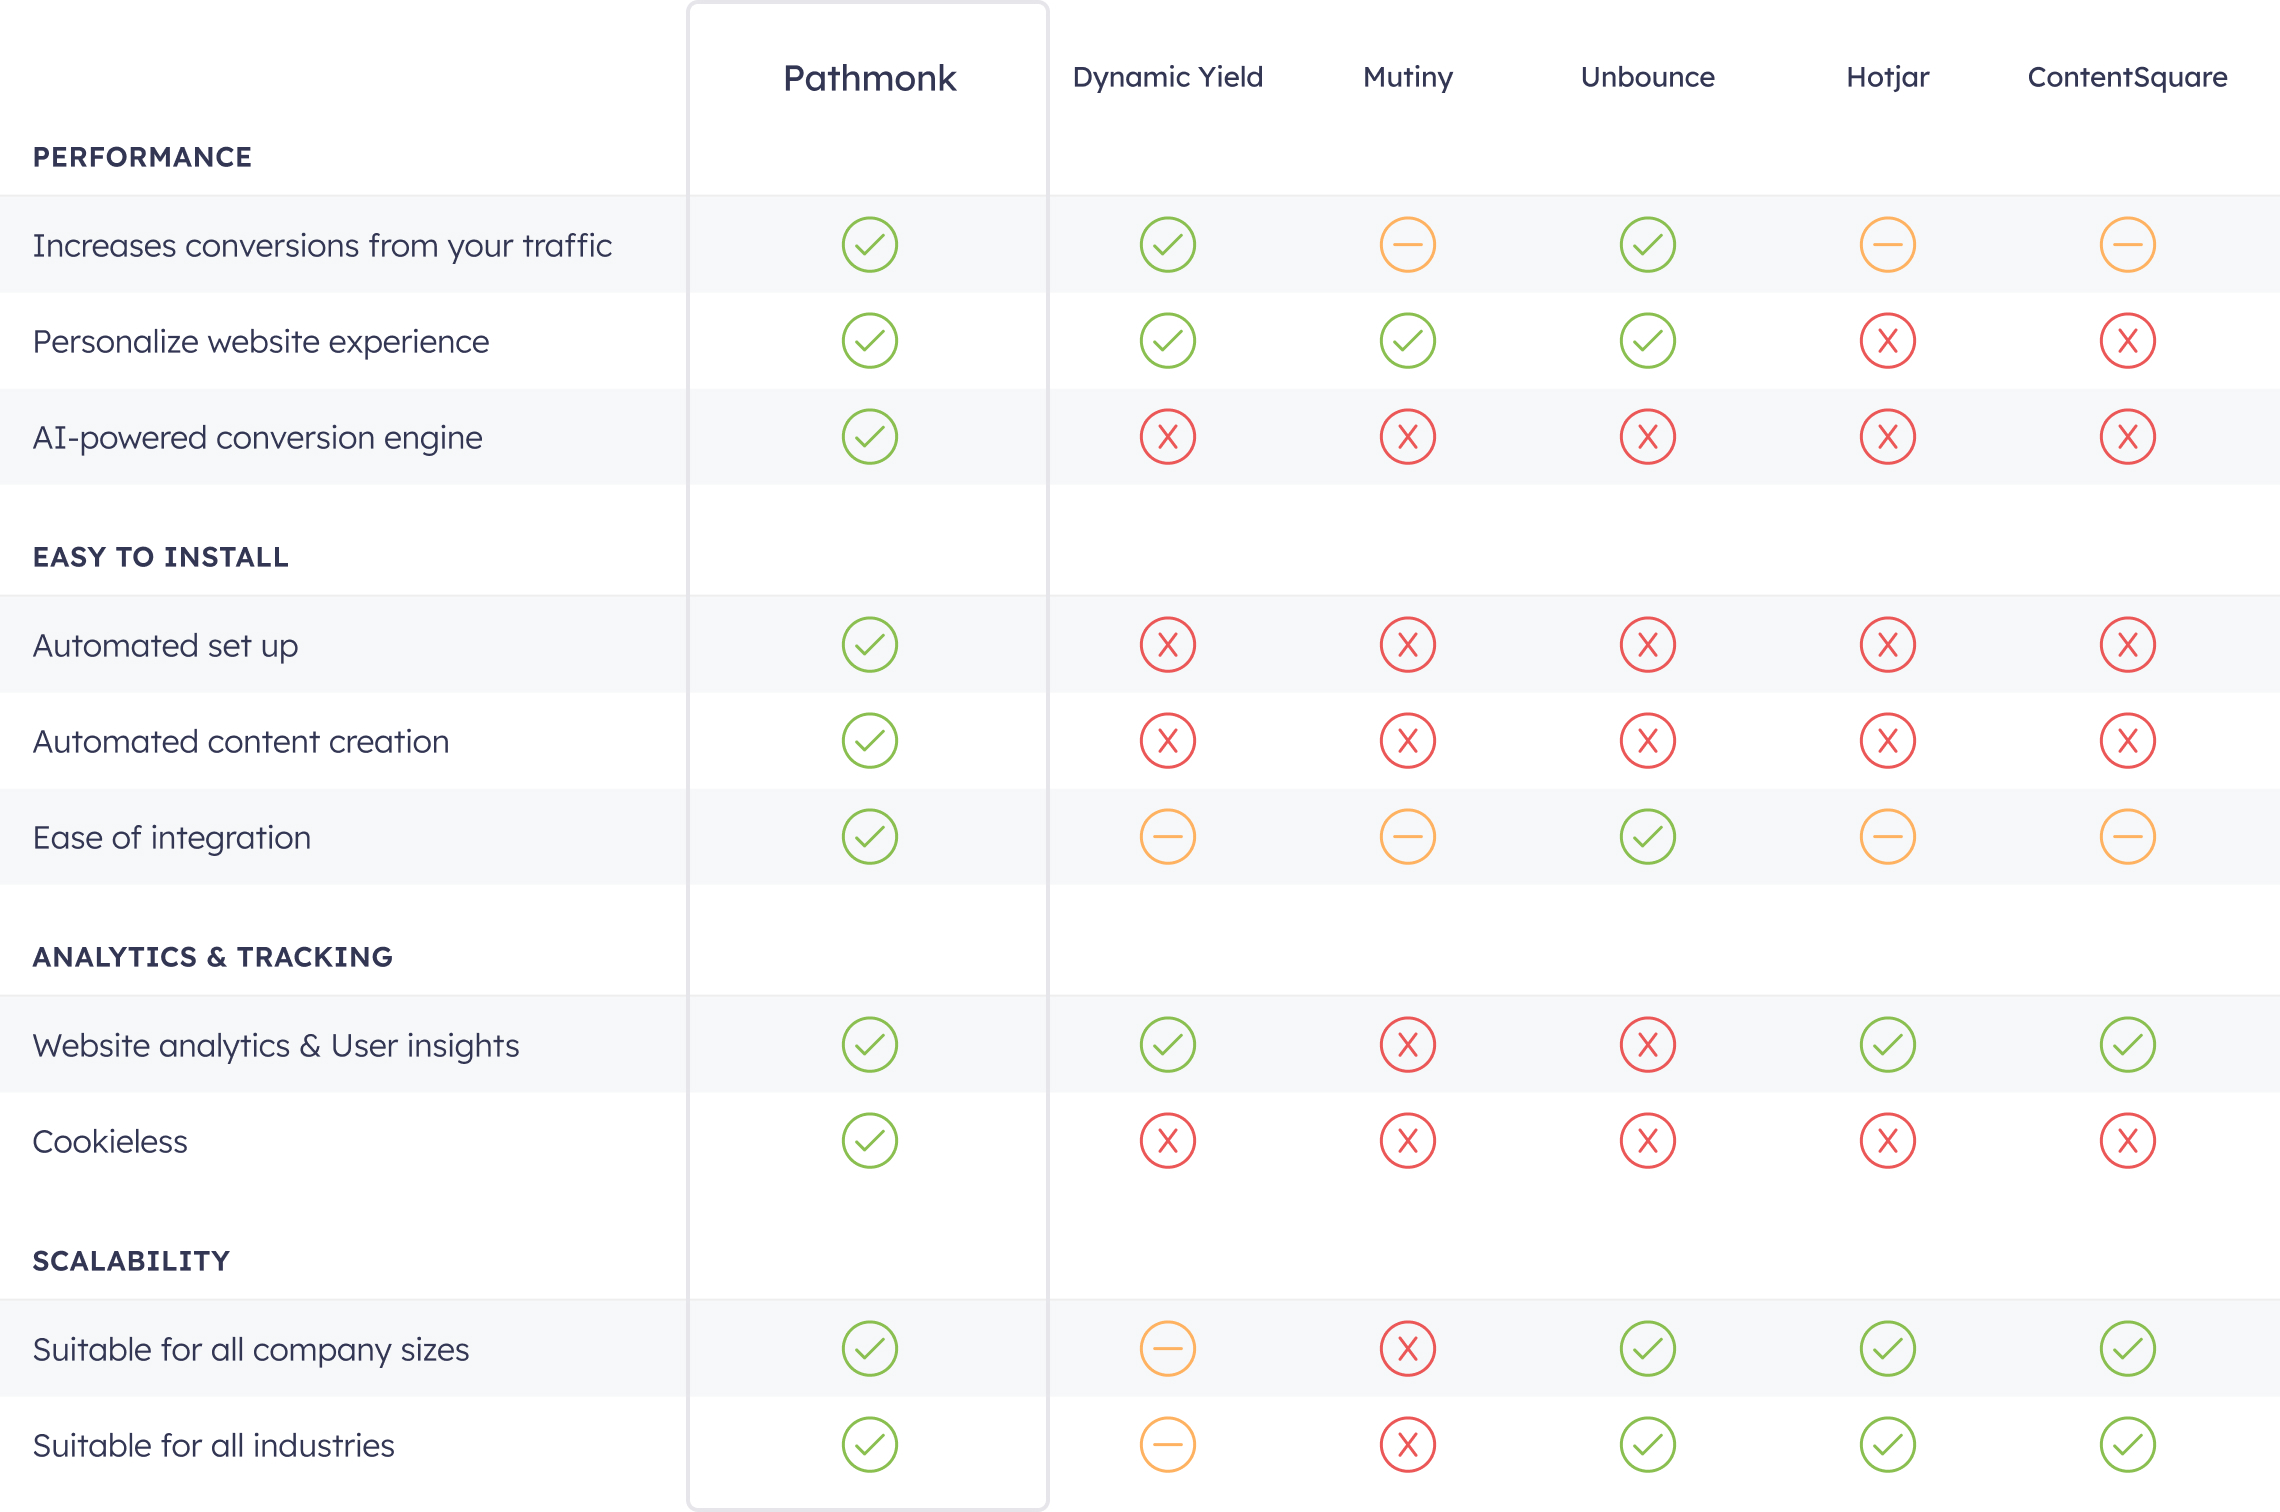Click ContentSquare's green check for Website analytics

(2127, 1045)
